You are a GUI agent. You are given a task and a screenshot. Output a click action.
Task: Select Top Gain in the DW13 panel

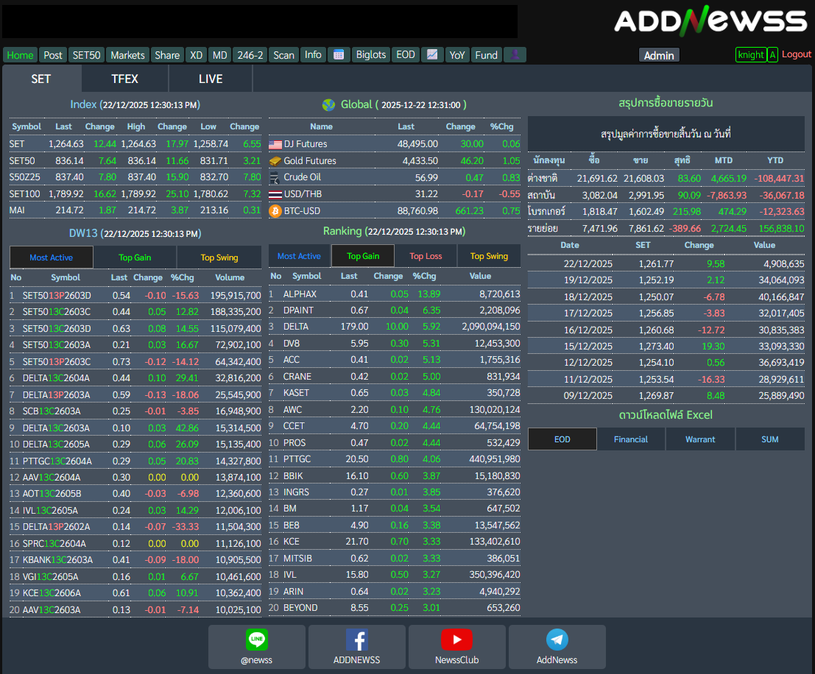pyautogui.click(x=135, y=258)
